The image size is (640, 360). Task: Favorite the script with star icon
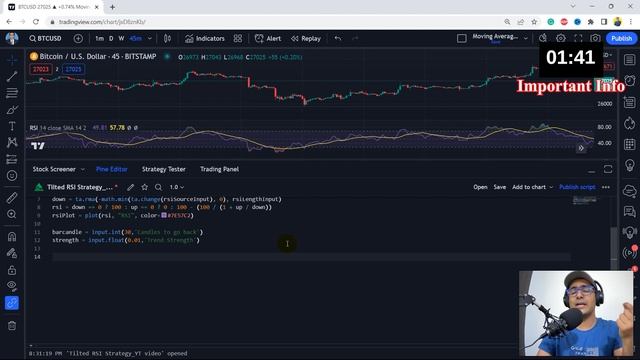144,187
